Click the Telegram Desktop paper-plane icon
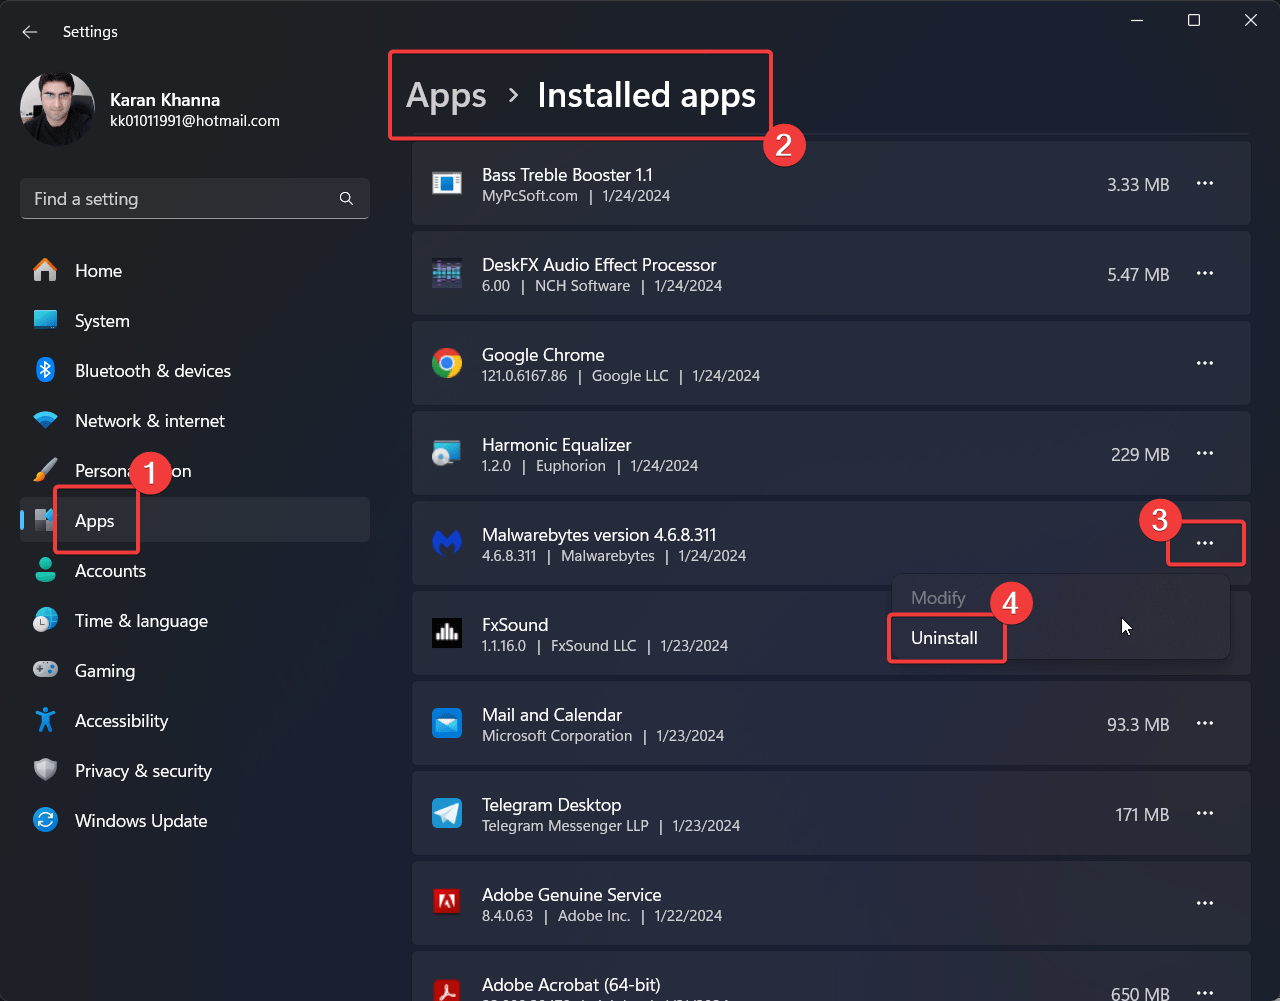 click(447, 813)
